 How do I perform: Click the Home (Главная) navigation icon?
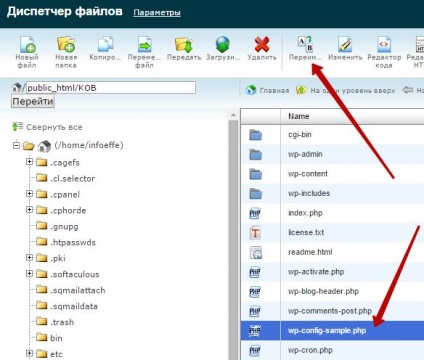[x=251, y=90]
